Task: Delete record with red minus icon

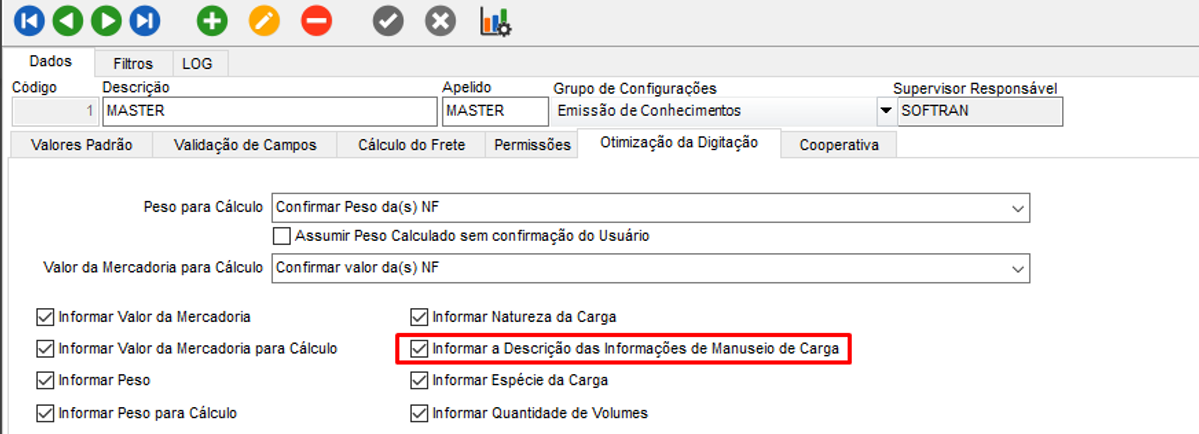Action: (x=316, y=20)
